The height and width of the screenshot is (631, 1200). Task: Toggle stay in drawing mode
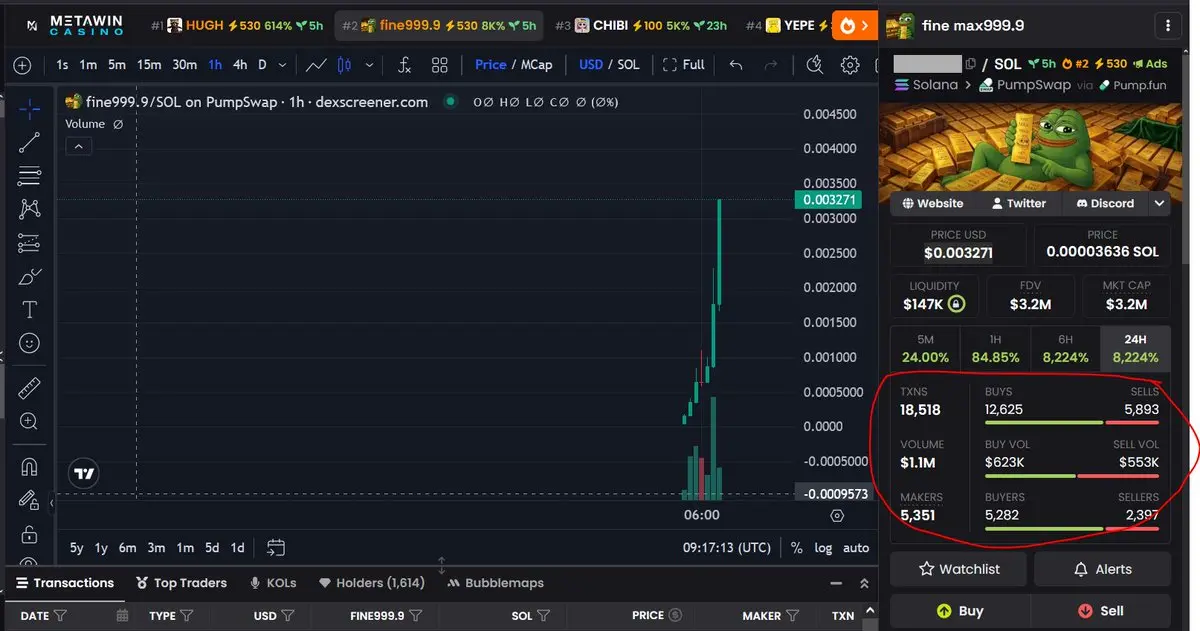pyautogui.click(x=30, y=499)
